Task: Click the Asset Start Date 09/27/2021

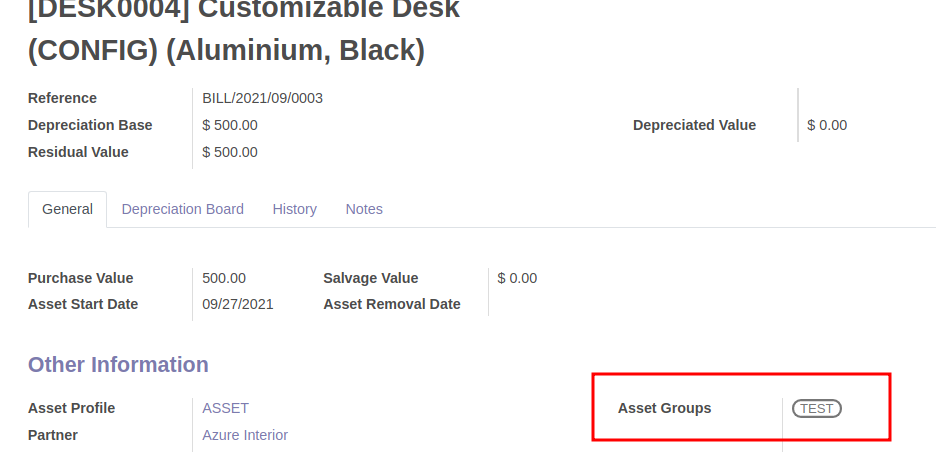Action: (x=238, y=305)
